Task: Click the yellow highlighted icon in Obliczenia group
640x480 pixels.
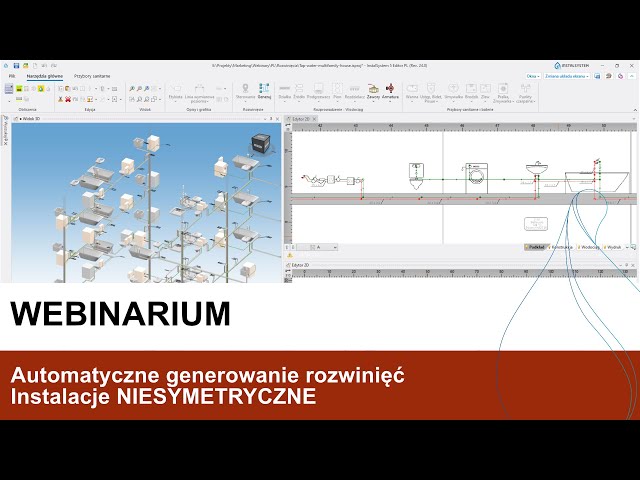Action: pyautogui.click(x=41, y=89)
